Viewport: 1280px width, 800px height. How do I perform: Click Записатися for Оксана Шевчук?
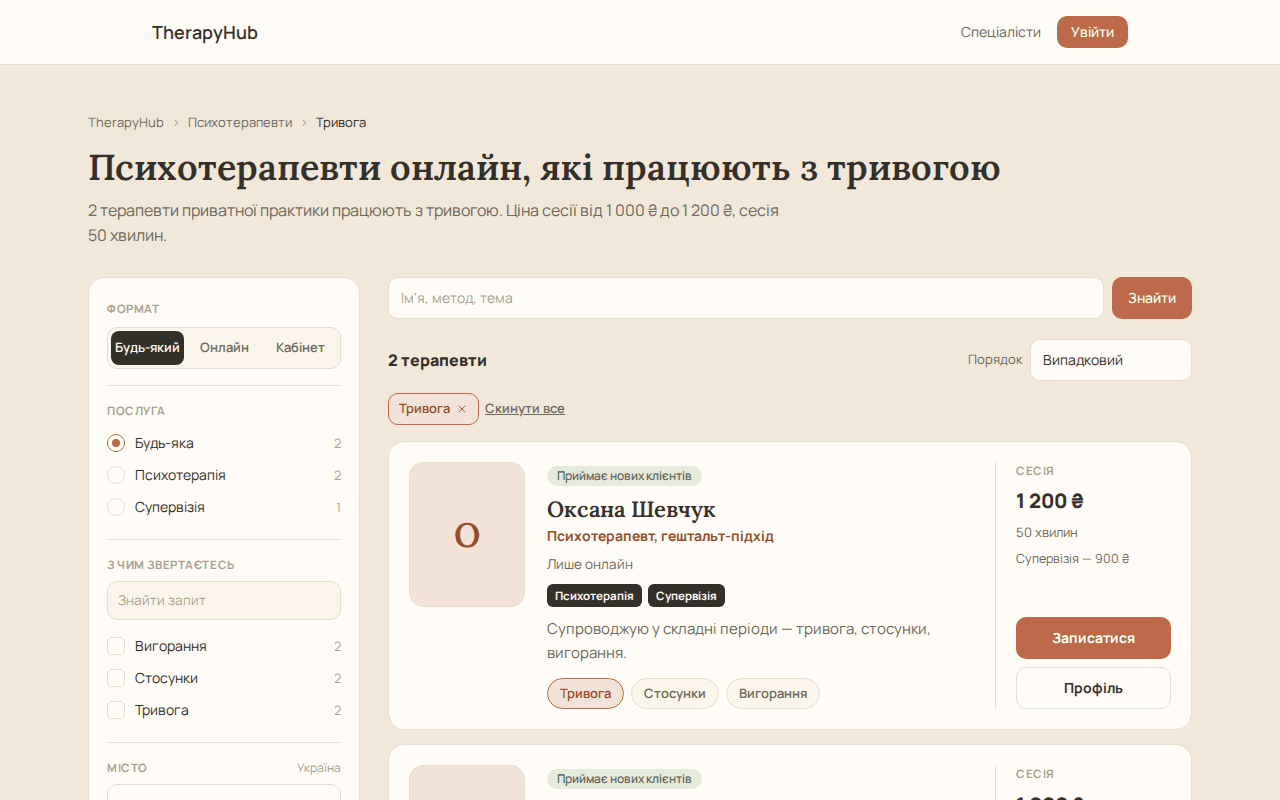[x=1093, y=638]
